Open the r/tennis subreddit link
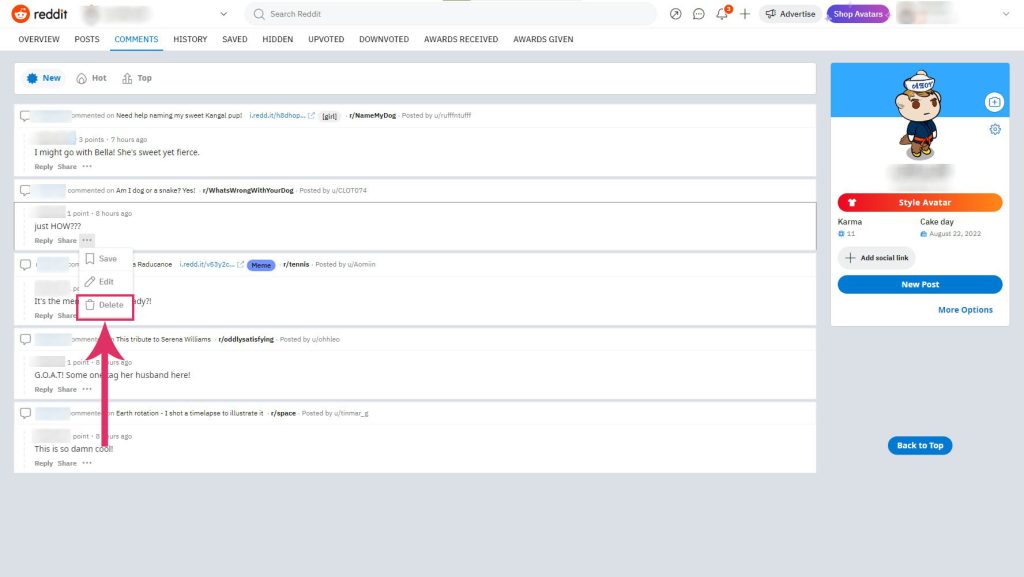This screenshot has width=1024, height=577. pos(296,264)
